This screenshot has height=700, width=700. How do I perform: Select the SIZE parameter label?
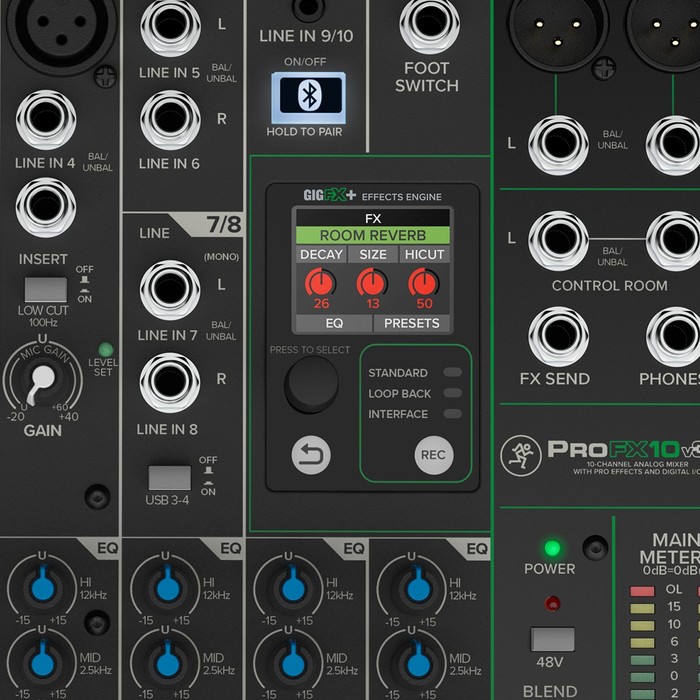373,254
